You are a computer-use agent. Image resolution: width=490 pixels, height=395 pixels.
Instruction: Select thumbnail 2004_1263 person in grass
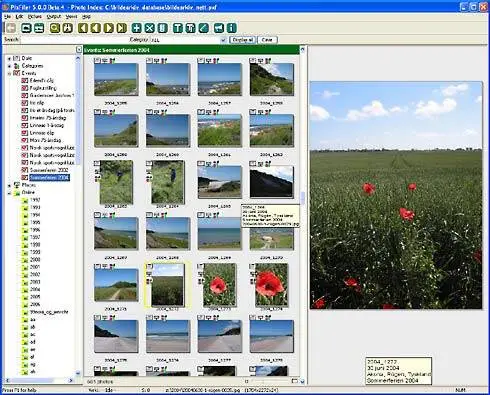116,182
